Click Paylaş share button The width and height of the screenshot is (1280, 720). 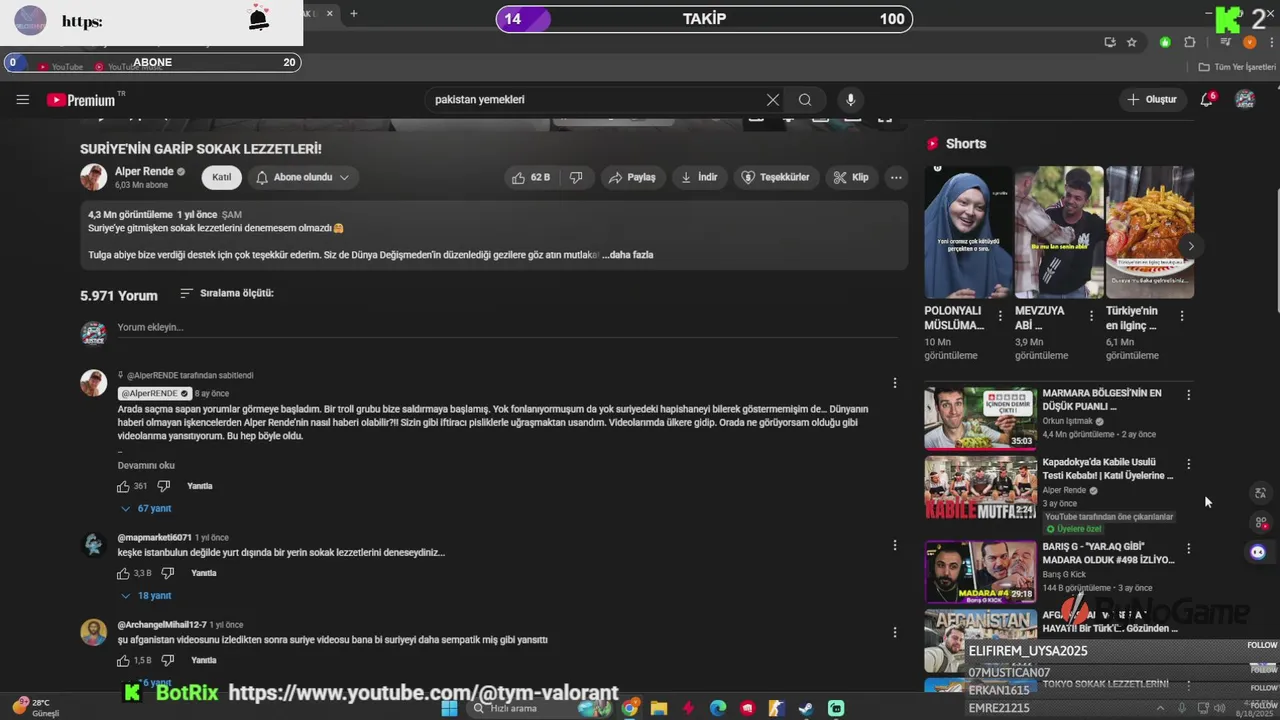point(632,177)
